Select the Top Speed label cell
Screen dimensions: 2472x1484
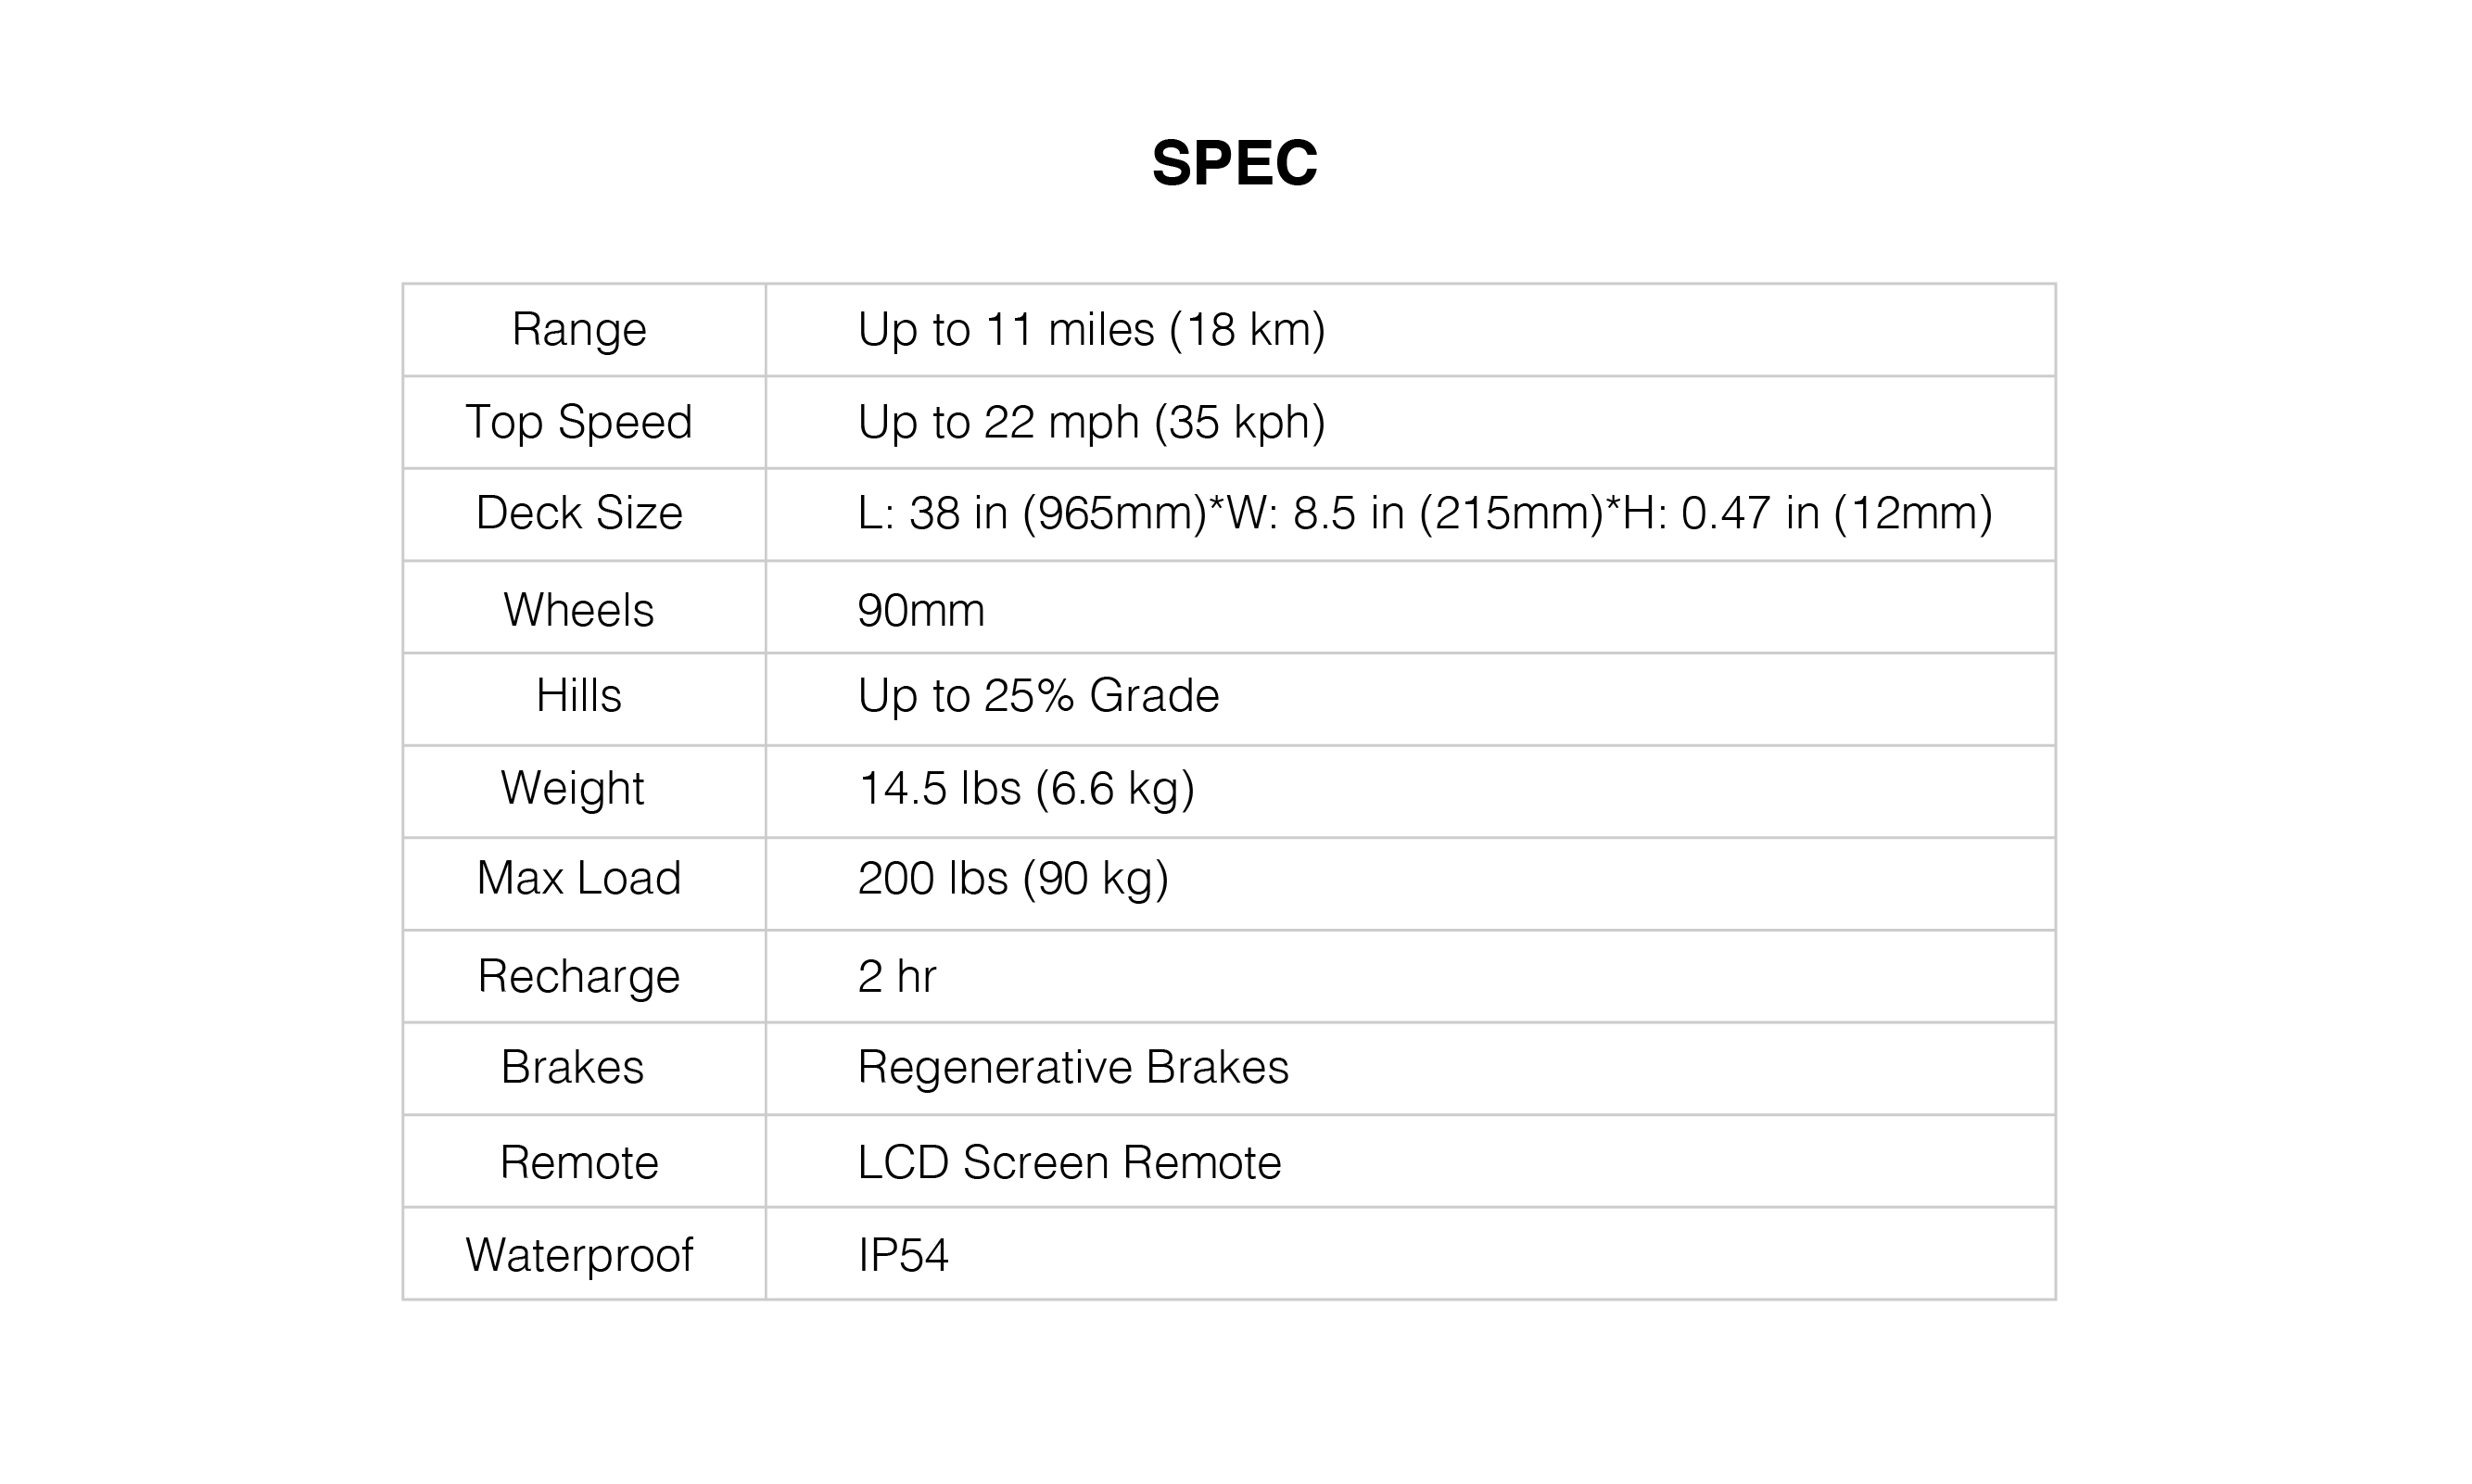tap(584, 422)
